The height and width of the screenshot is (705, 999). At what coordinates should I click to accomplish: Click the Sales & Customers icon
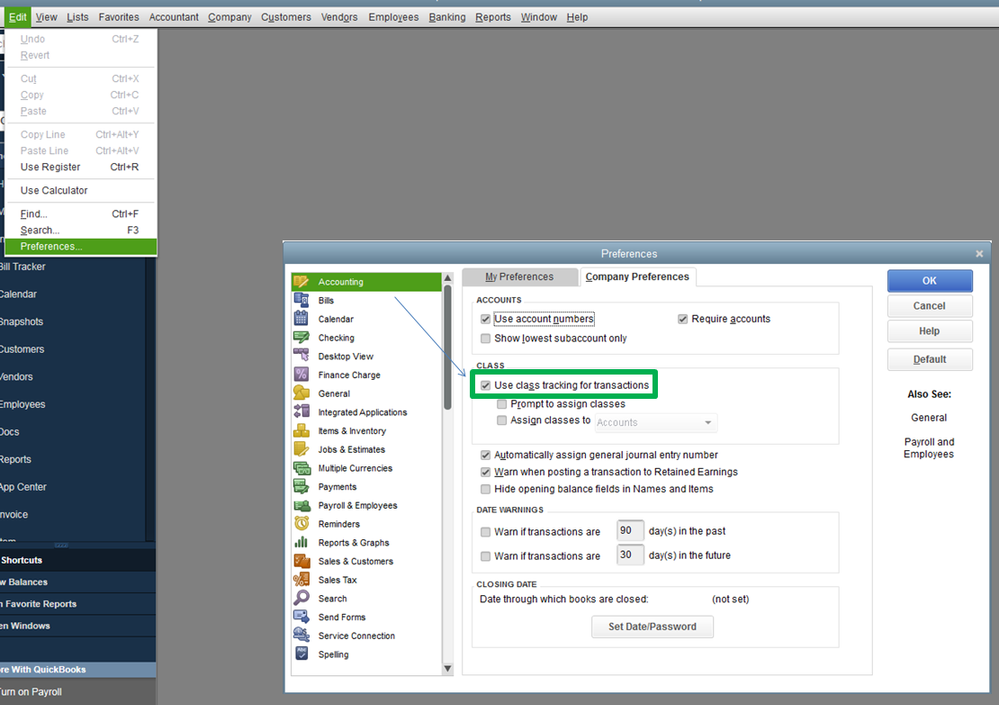pos(301,561)
